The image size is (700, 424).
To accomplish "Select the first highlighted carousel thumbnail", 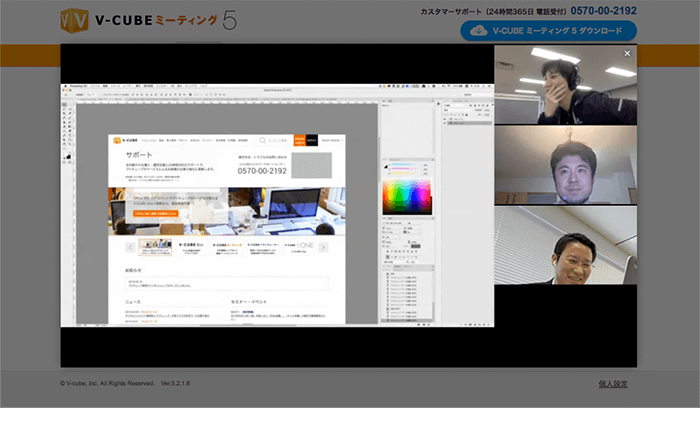I will pos(155,247).
